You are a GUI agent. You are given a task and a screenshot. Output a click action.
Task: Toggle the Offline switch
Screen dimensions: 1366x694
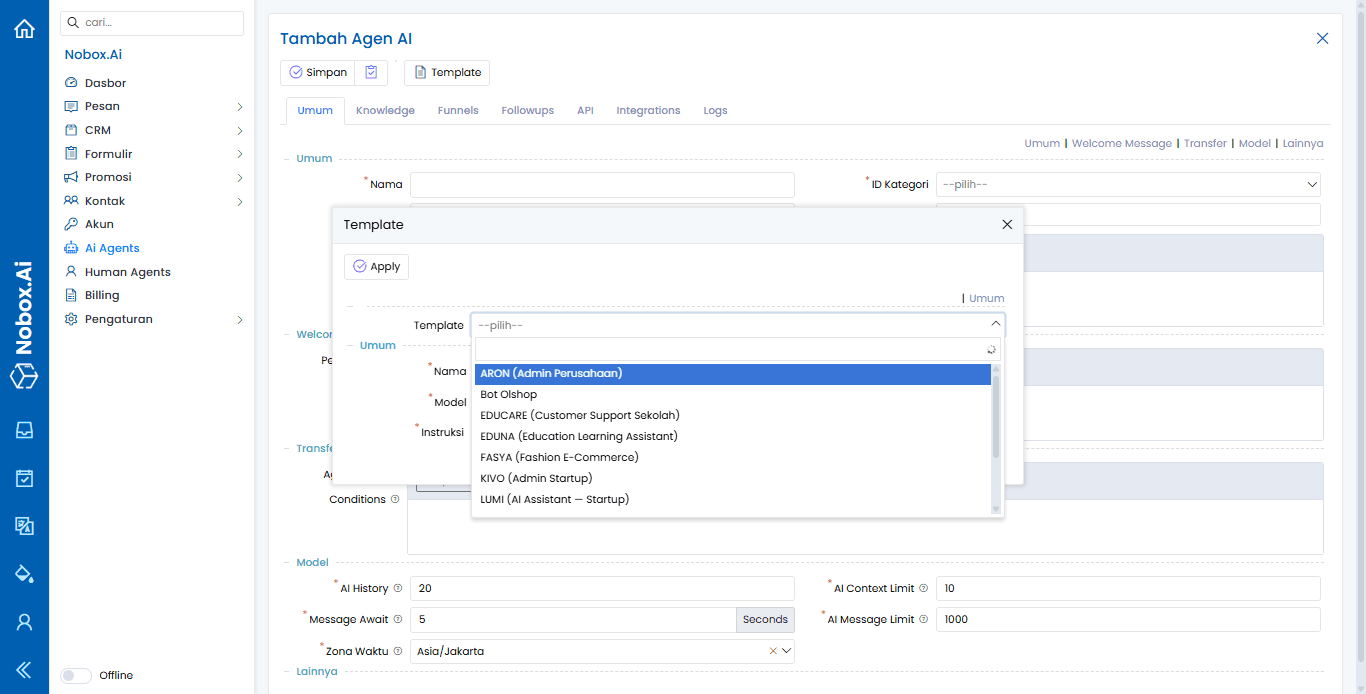[x=75, y=675]
